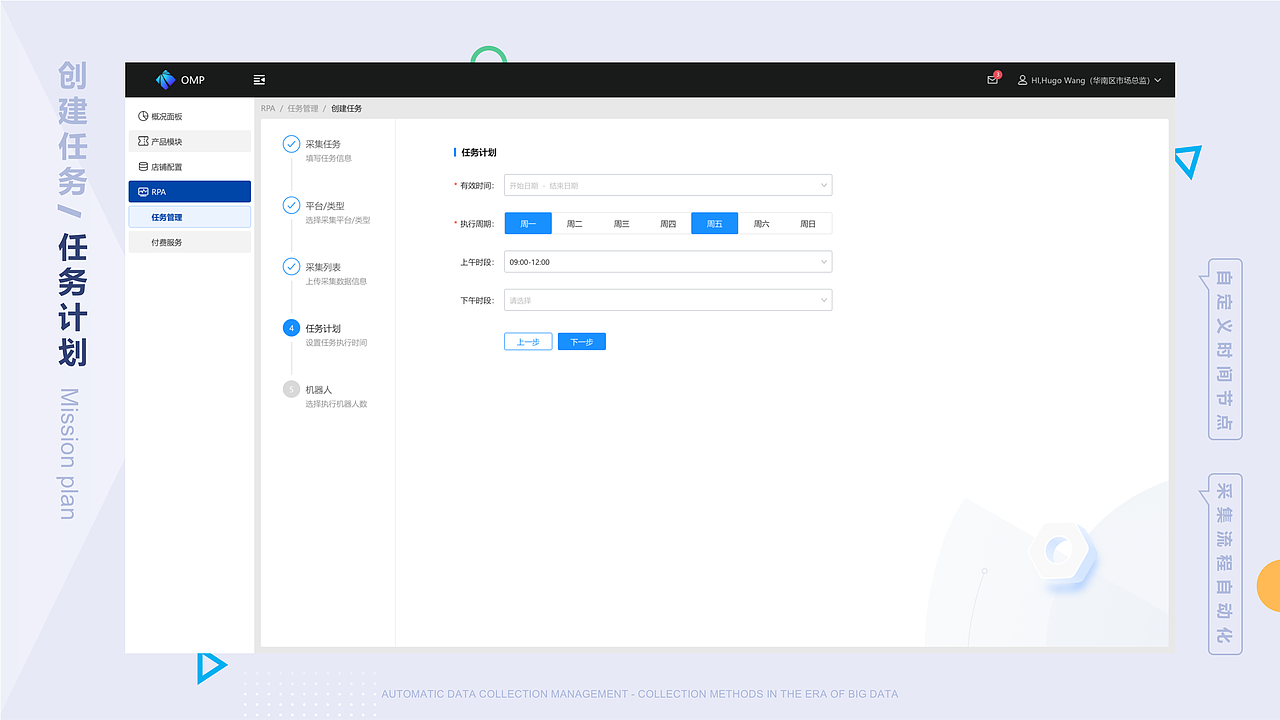Click the 店铺配置 database icon
Viewport: 1280px width, 720px height.
pos(143,167)
